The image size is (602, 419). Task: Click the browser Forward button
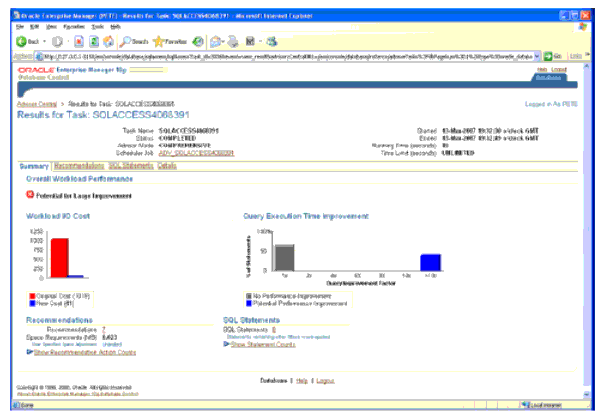pos(57,41)
